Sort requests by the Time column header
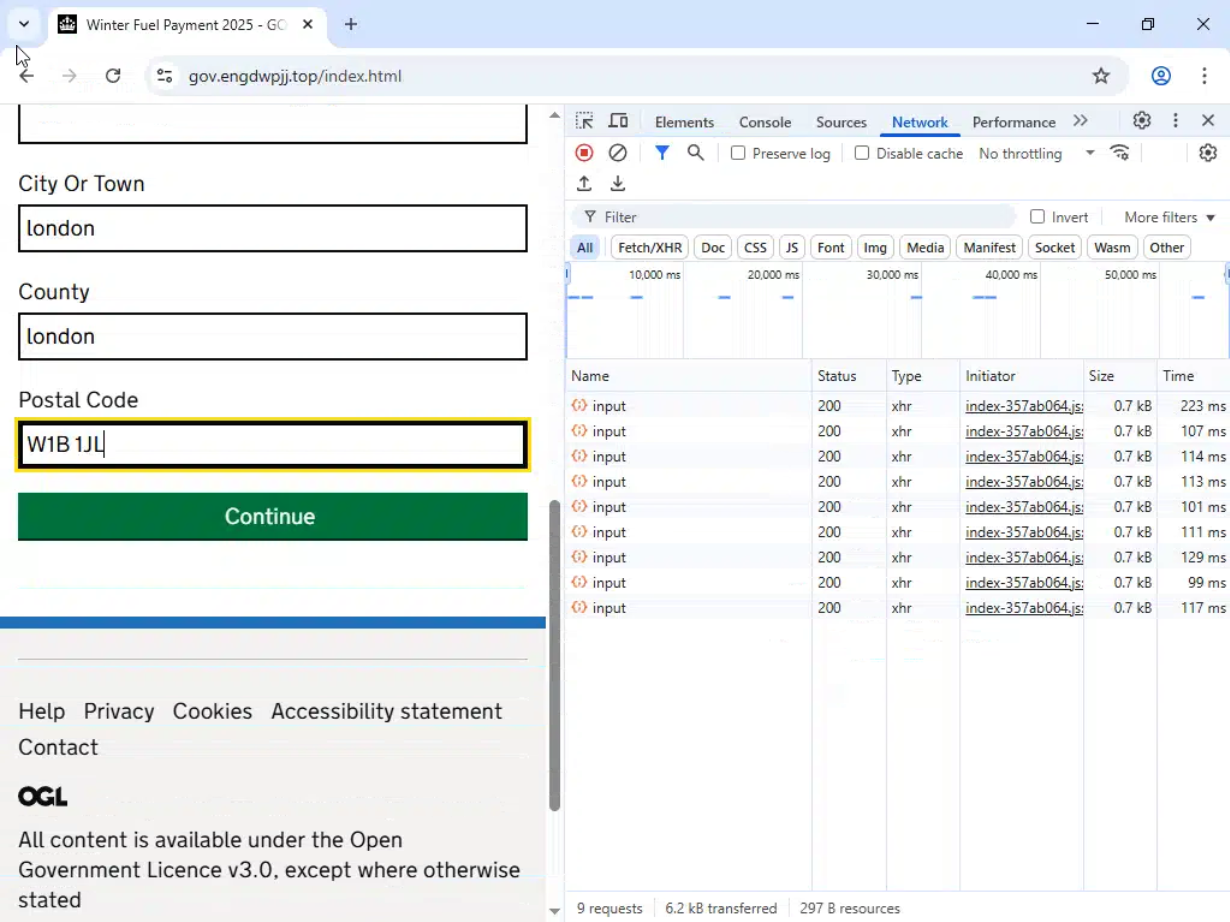1230x922 pixels. click(x=1193, y=376)
